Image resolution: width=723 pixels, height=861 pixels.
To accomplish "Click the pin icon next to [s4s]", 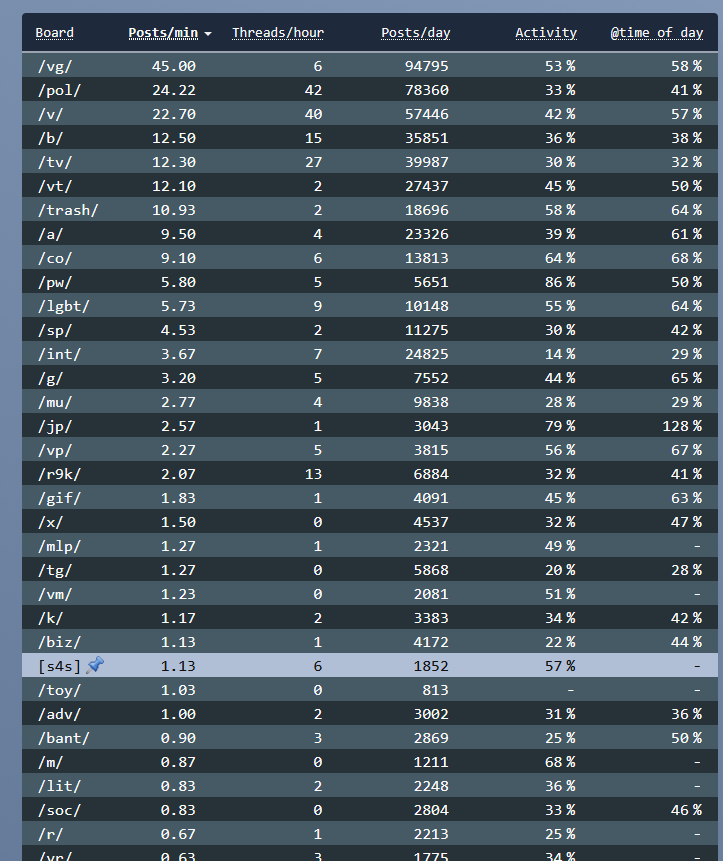I will point(95,665).
